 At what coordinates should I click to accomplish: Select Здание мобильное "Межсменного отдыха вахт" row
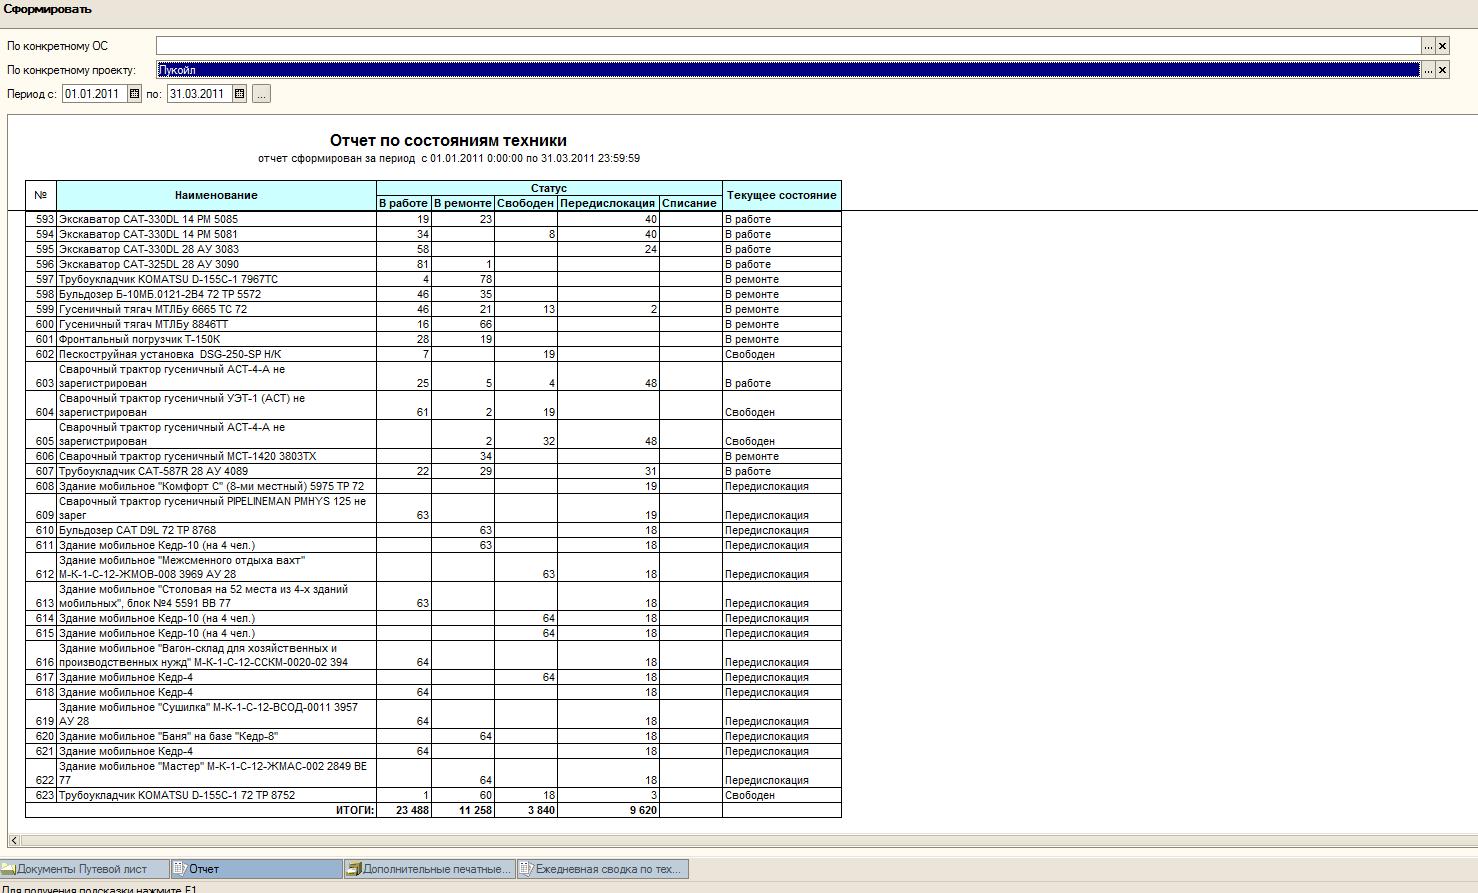[433, 567]
